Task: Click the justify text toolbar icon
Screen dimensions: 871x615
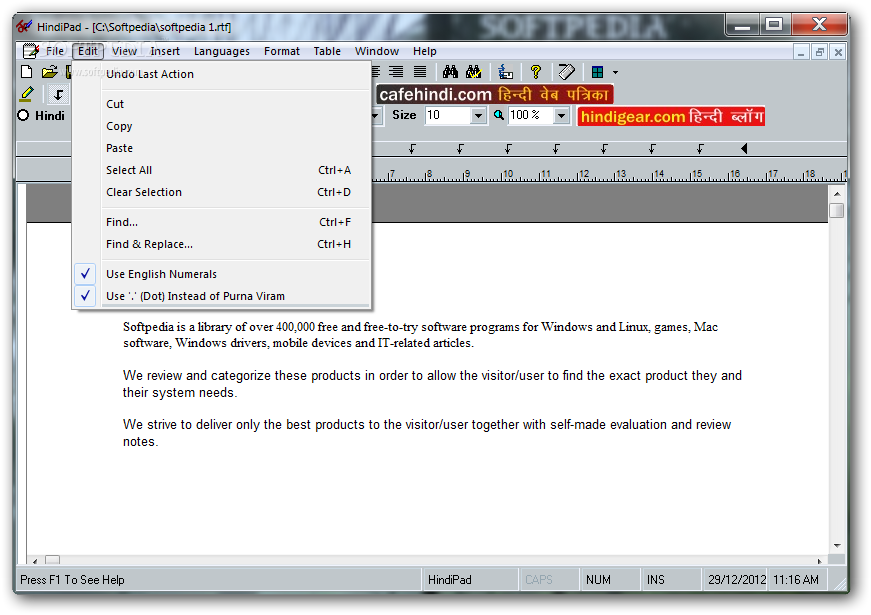Action: point(420,72)
